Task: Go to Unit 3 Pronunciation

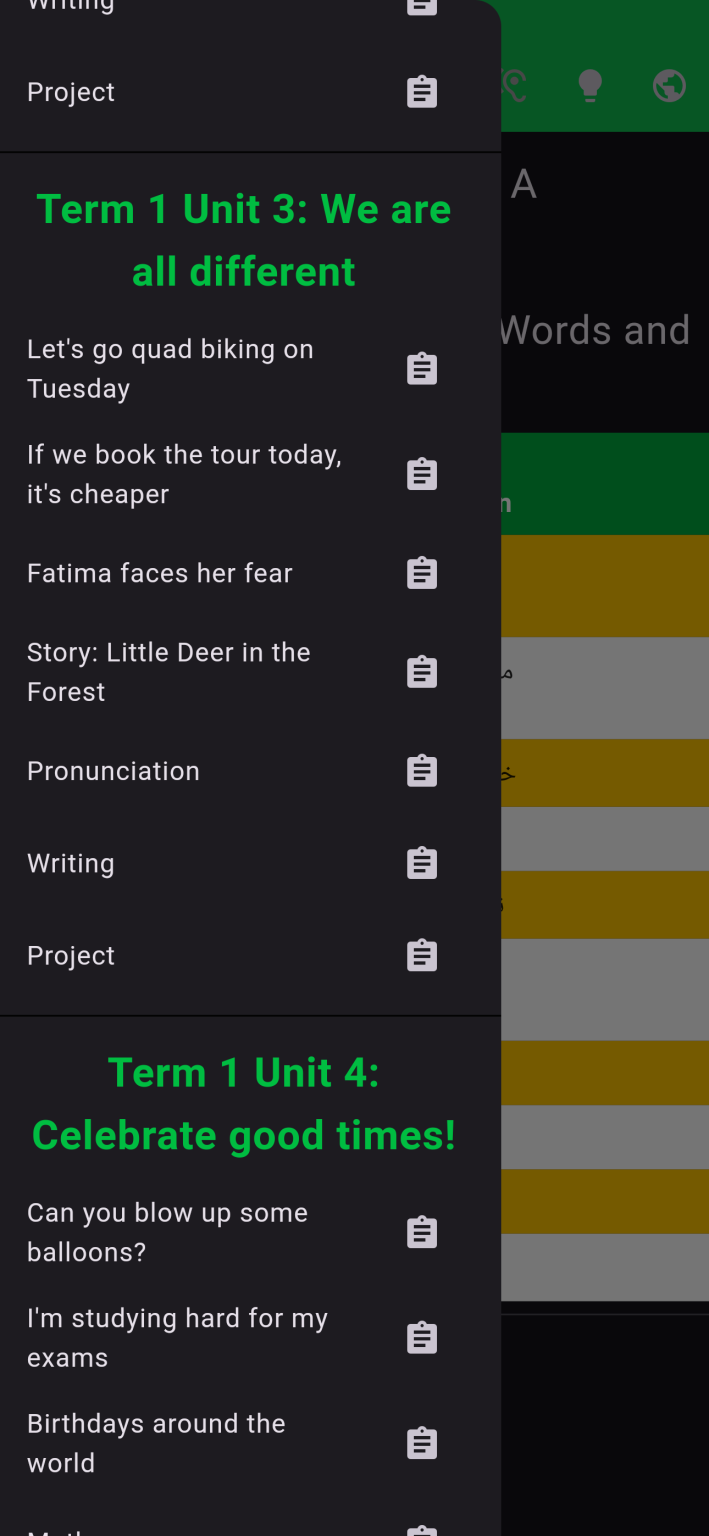Action: click(x=113, y=771)
